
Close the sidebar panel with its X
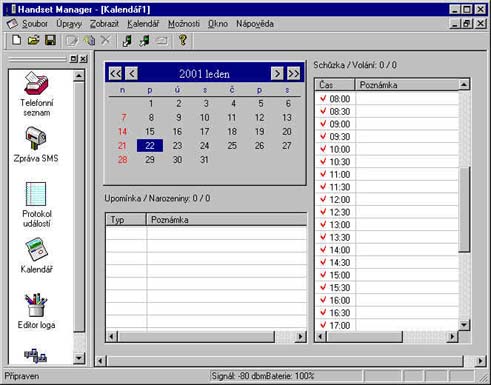click(83, 59)
